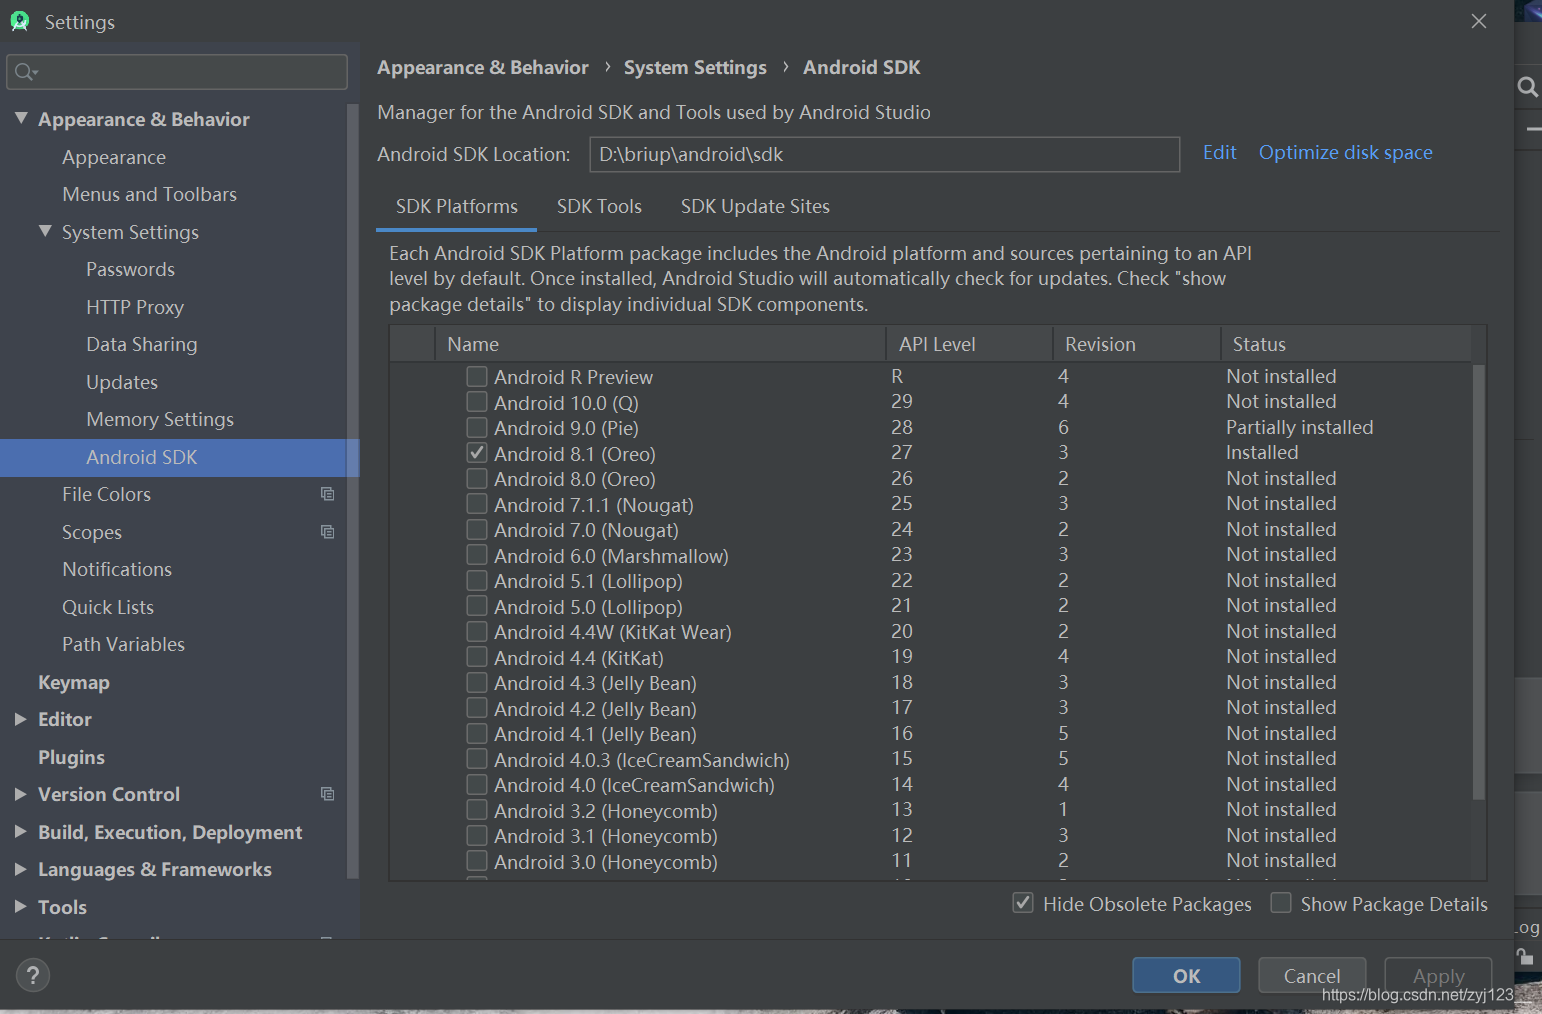Click the Android Studio logo in title bar
This screenshot has width=1542, height=1014.
(x=20, y=21)
